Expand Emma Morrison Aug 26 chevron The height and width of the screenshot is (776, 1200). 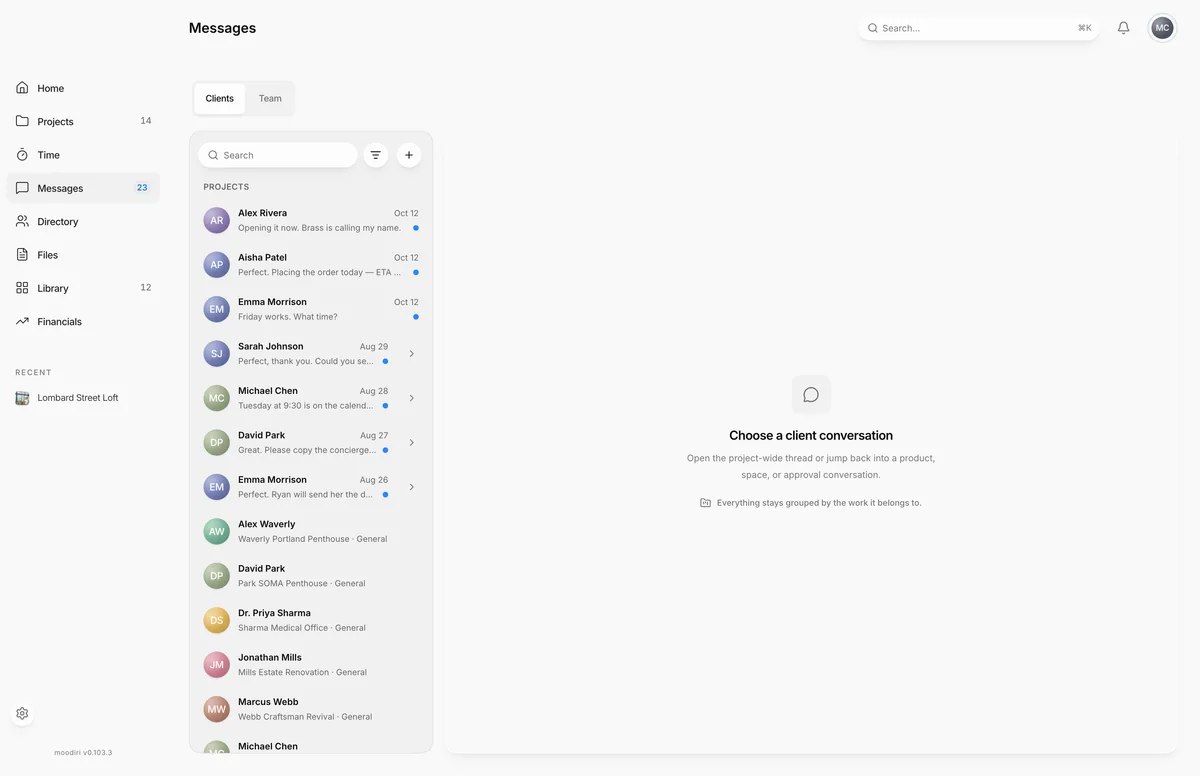(412, 487)
